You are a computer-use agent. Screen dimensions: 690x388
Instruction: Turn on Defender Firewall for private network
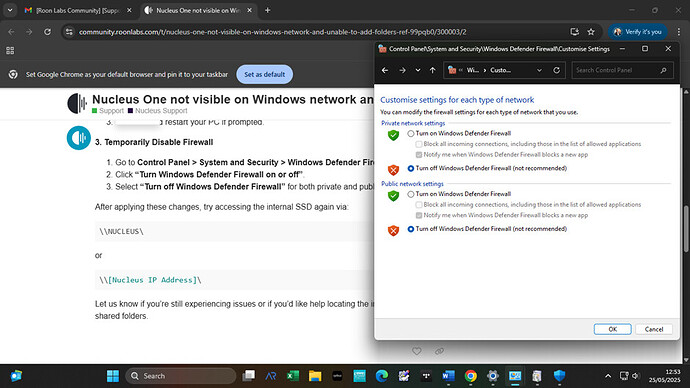click(411, 133)
